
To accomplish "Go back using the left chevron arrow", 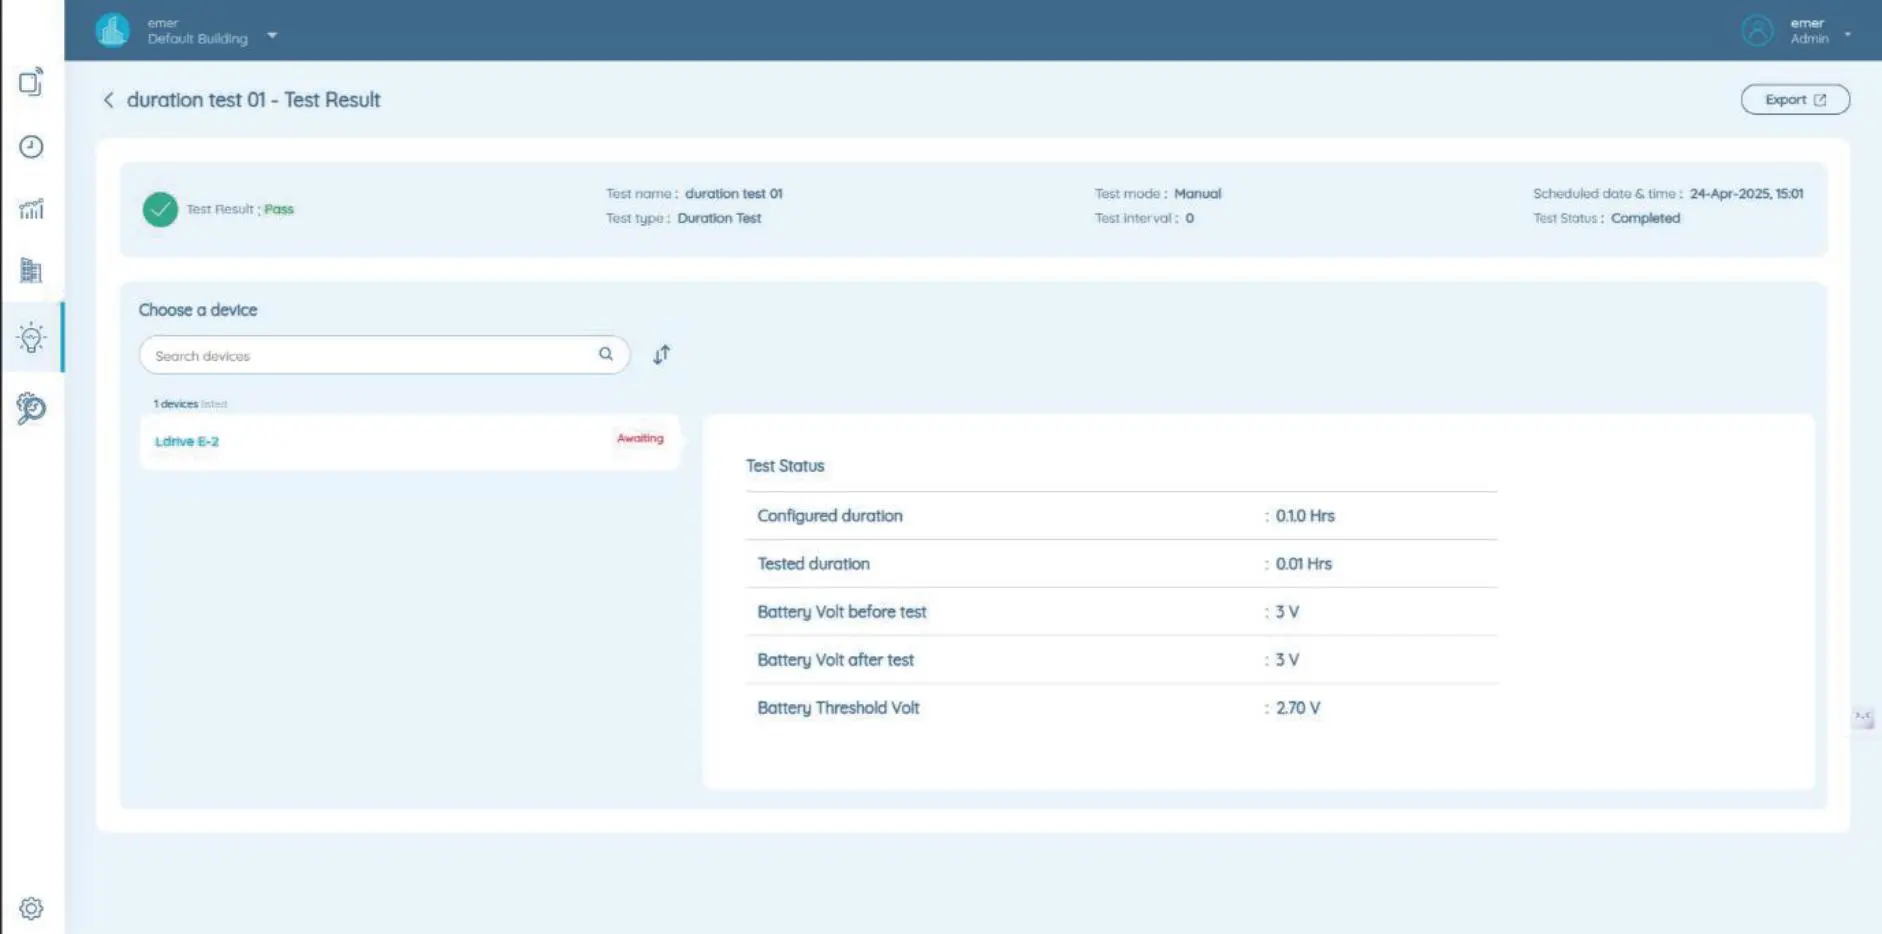I will click(x=109, y=100).
